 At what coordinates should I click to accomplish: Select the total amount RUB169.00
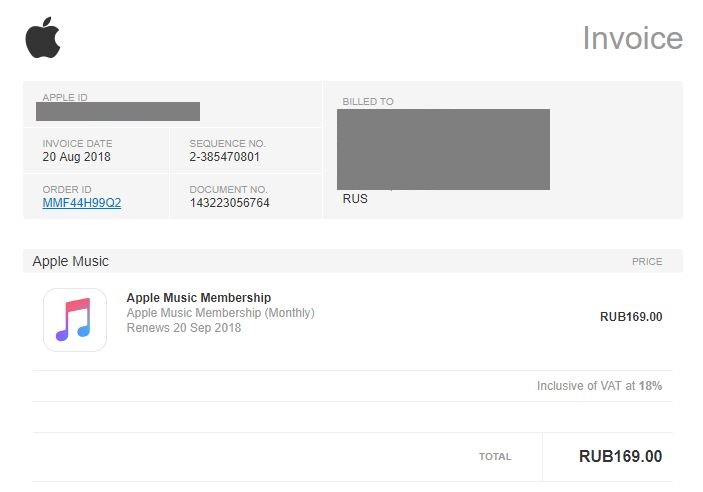[x=620, y=457]
